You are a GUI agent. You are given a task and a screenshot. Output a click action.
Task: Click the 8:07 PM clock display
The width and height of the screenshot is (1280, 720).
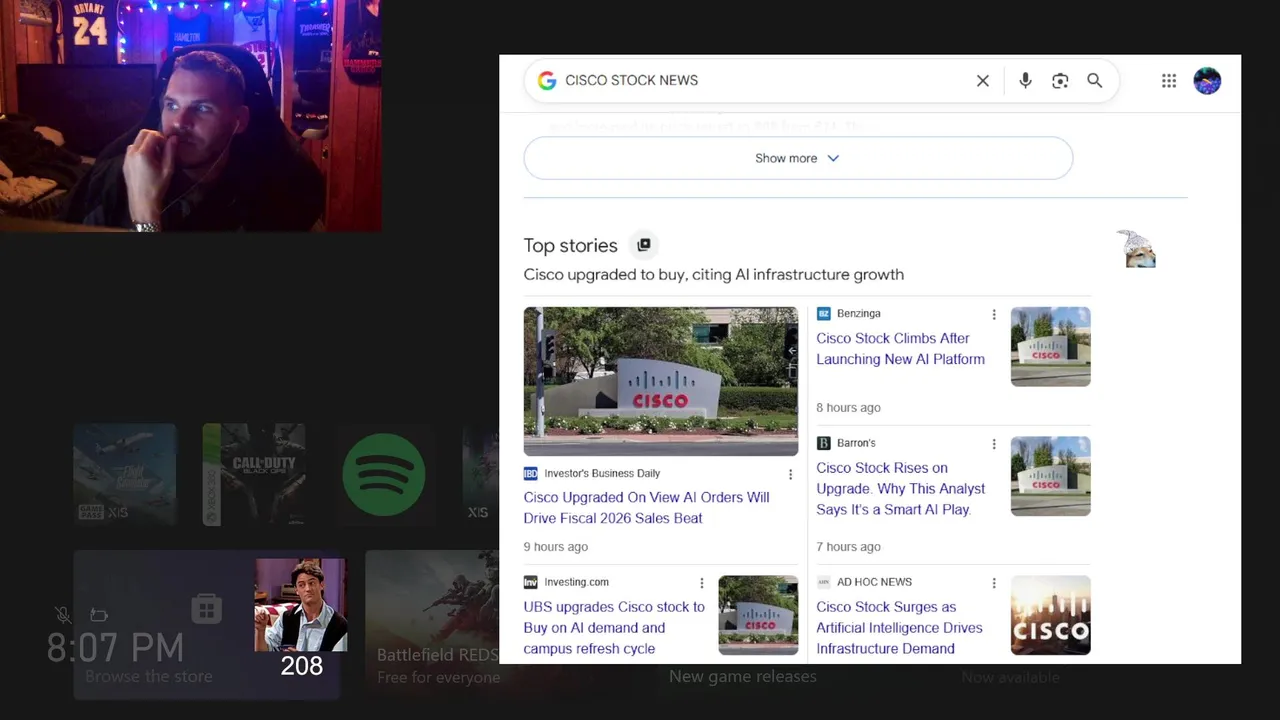[115, 649]
